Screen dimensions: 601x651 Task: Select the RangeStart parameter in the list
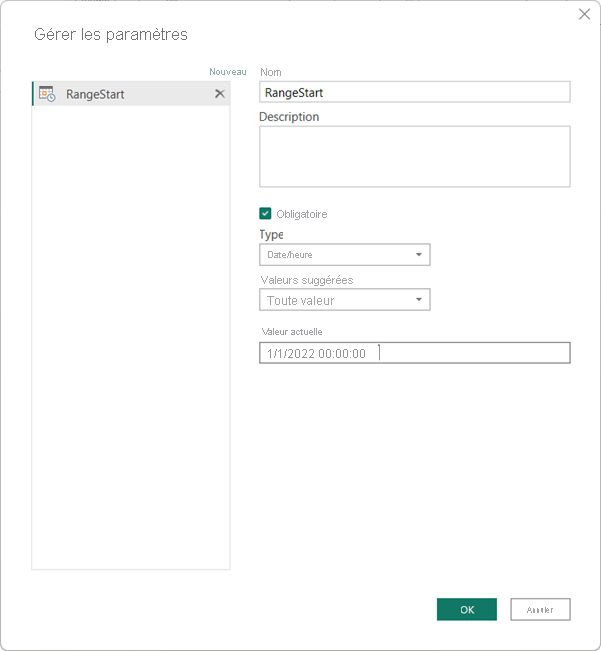131,94
